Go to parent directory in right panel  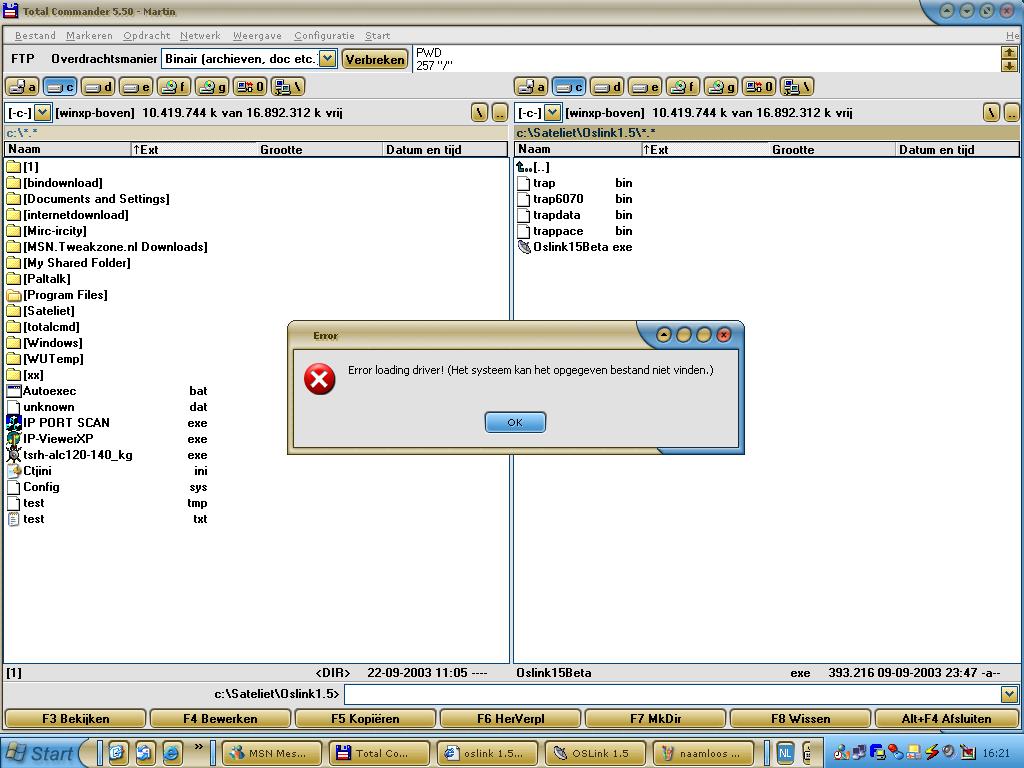(x=1011, y=113)
